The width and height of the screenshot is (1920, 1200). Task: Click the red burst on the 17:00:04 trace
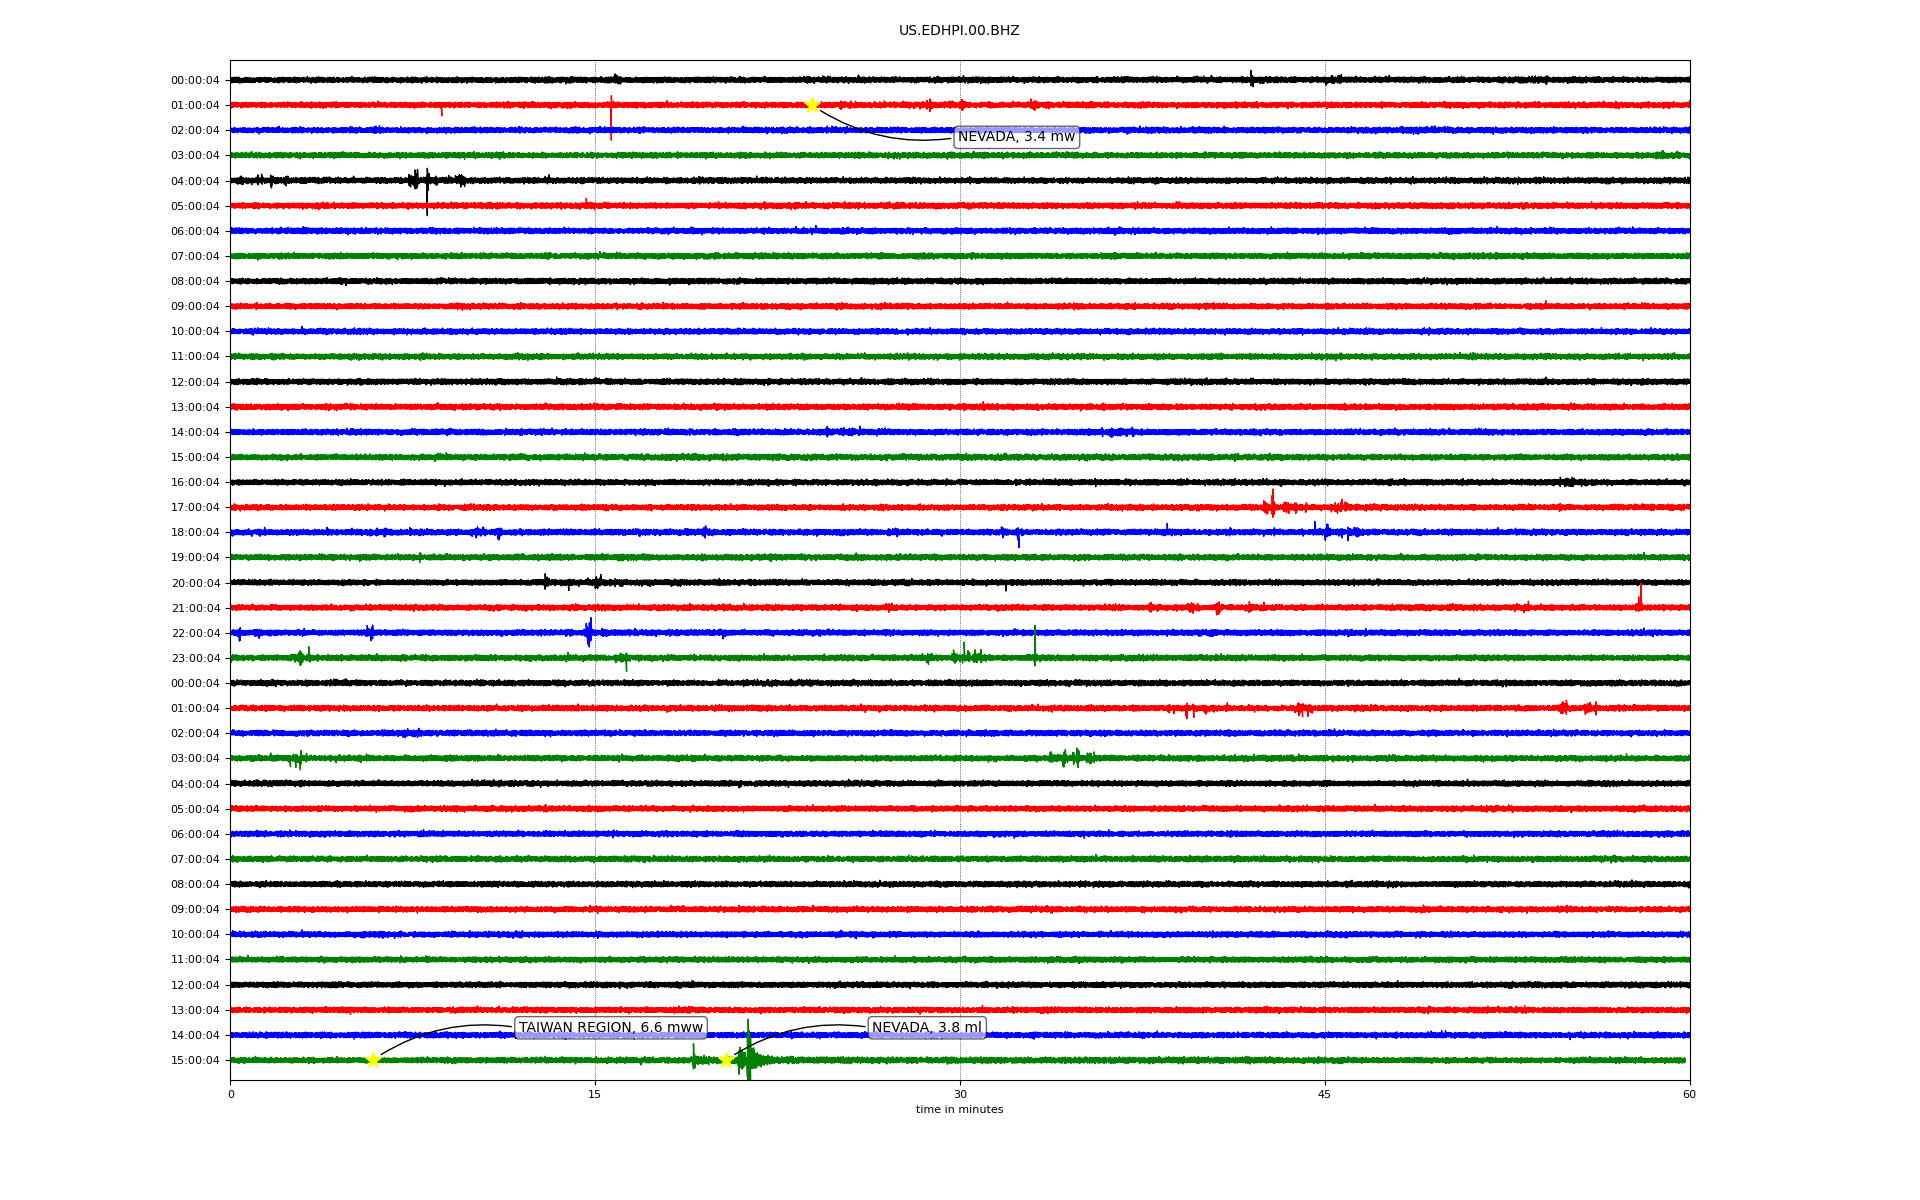[x=1272, y=505]
